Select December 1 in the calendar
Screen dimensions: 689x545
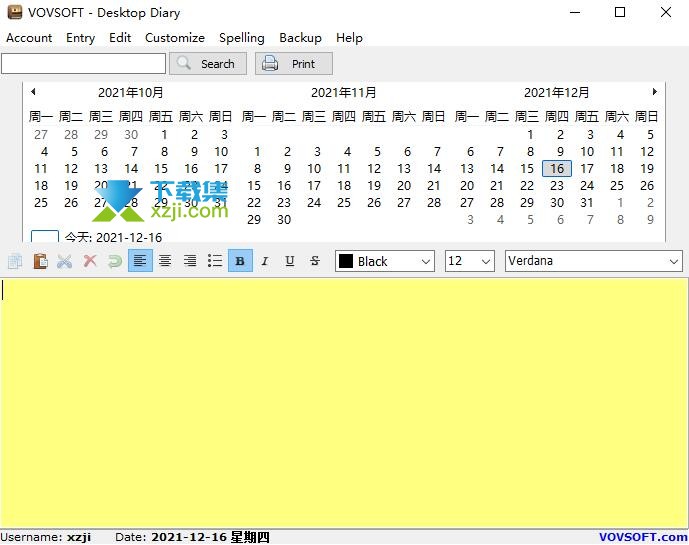tap(530, 135)
